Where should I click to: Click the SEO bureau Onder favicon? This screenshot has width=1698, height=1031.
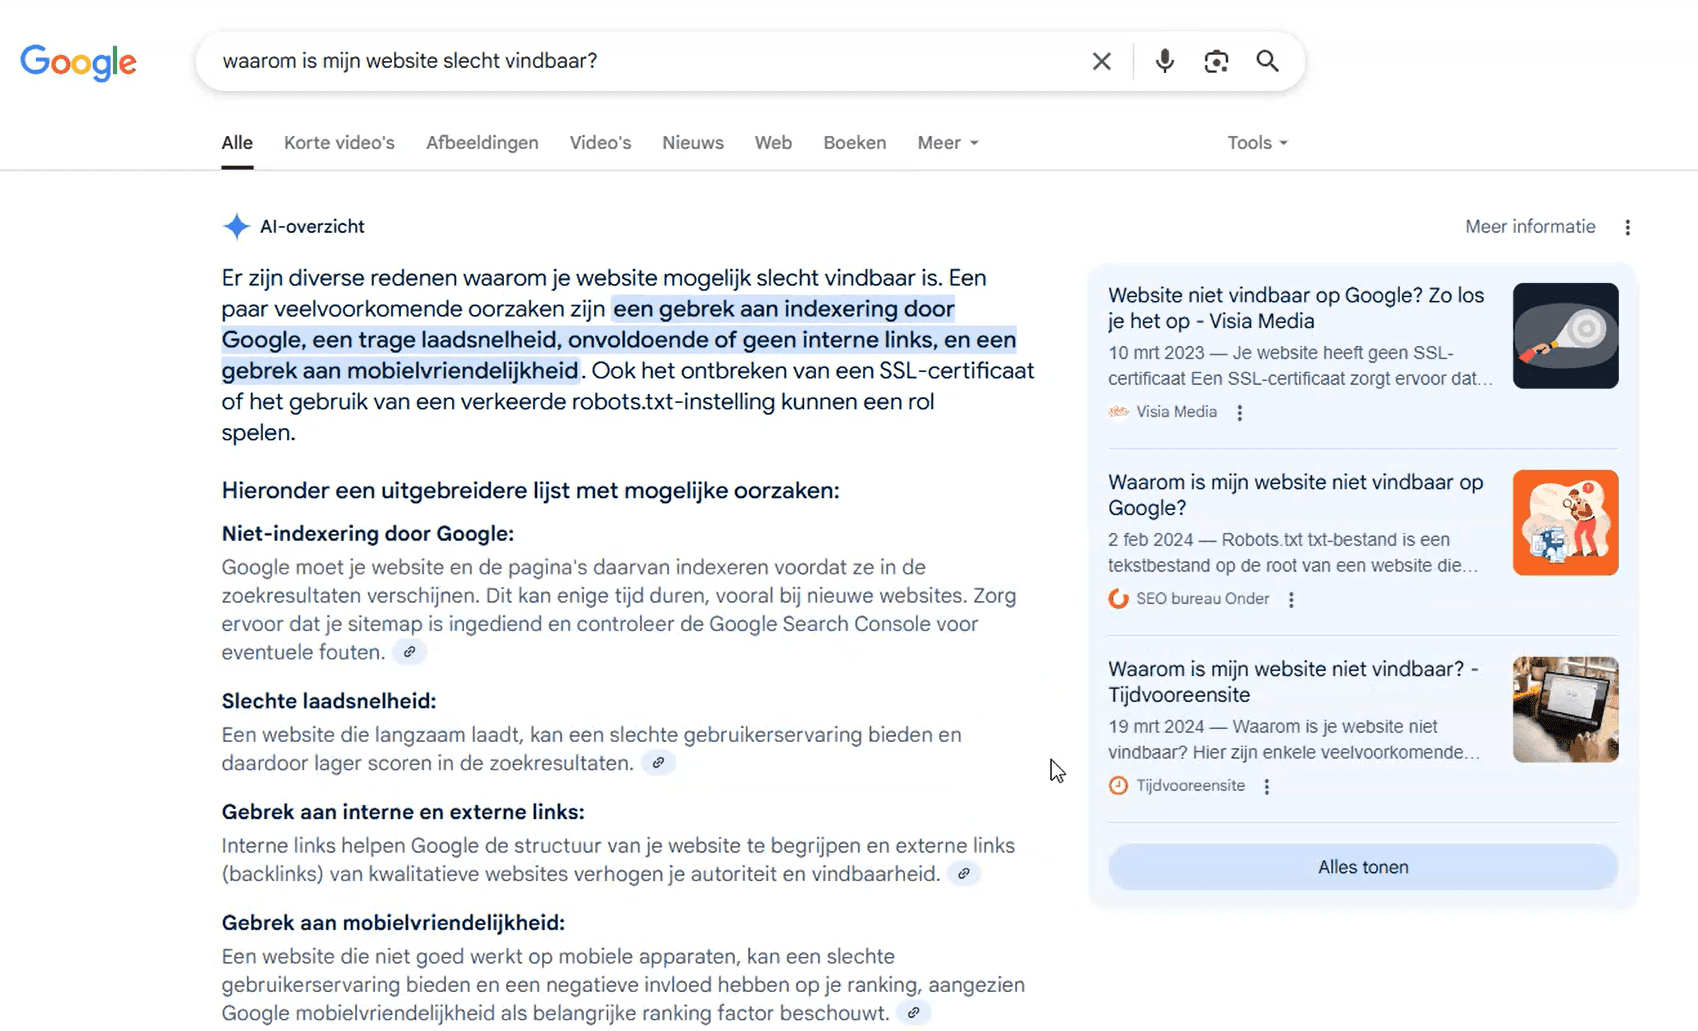point(1118,599)
